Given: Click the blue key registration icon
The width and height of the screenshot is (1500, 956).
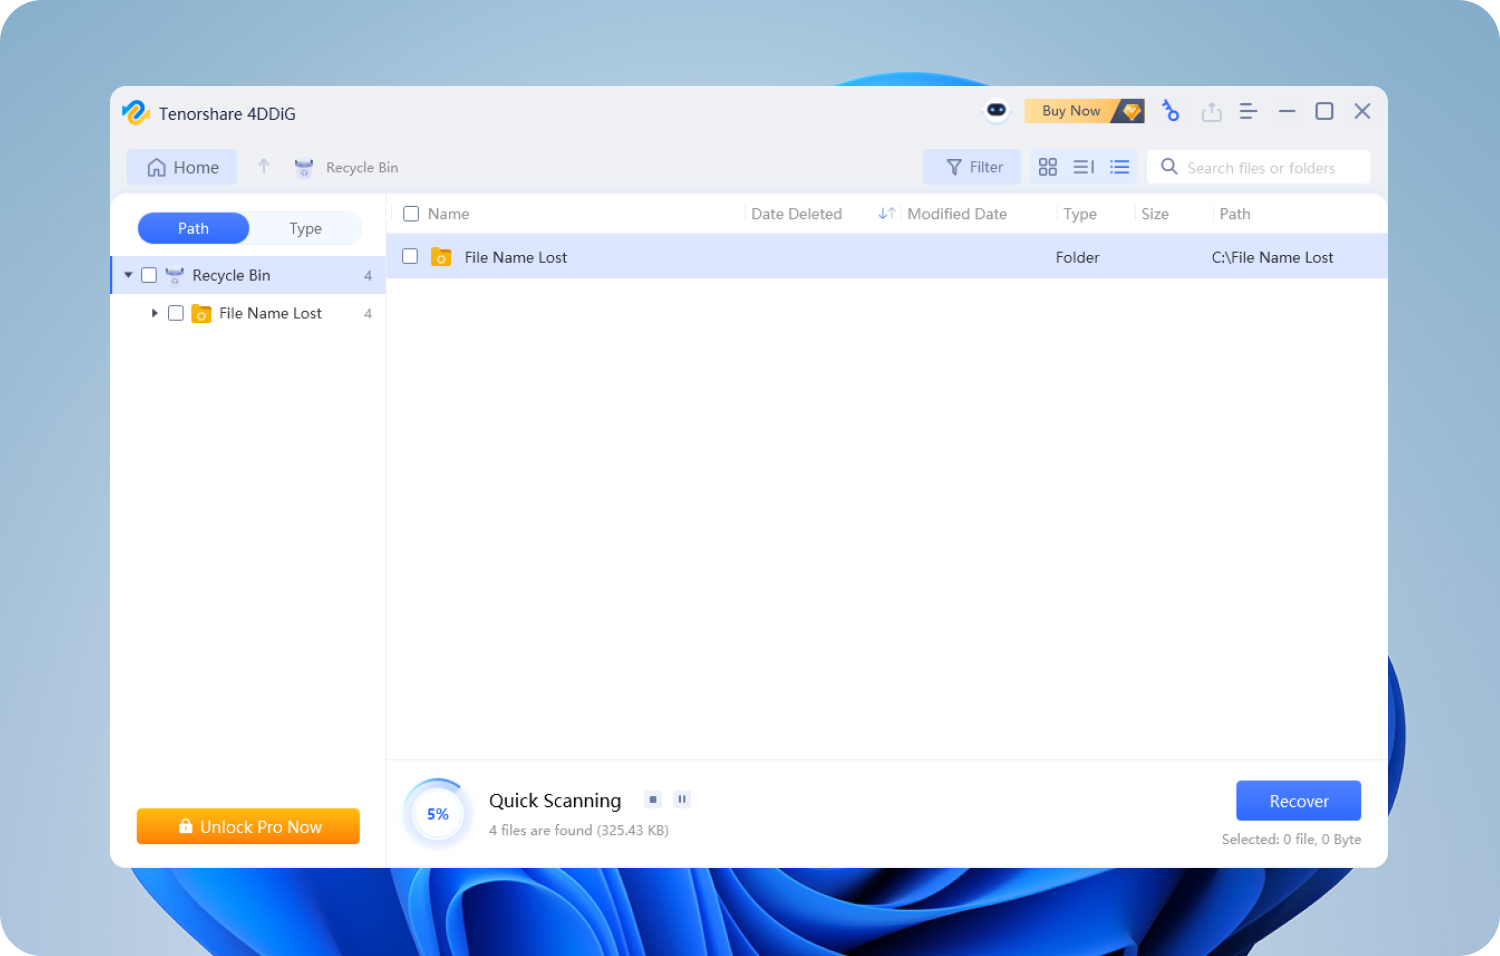Looking at the screenshot, I should pyautogui.click(x=1170, y=111).
